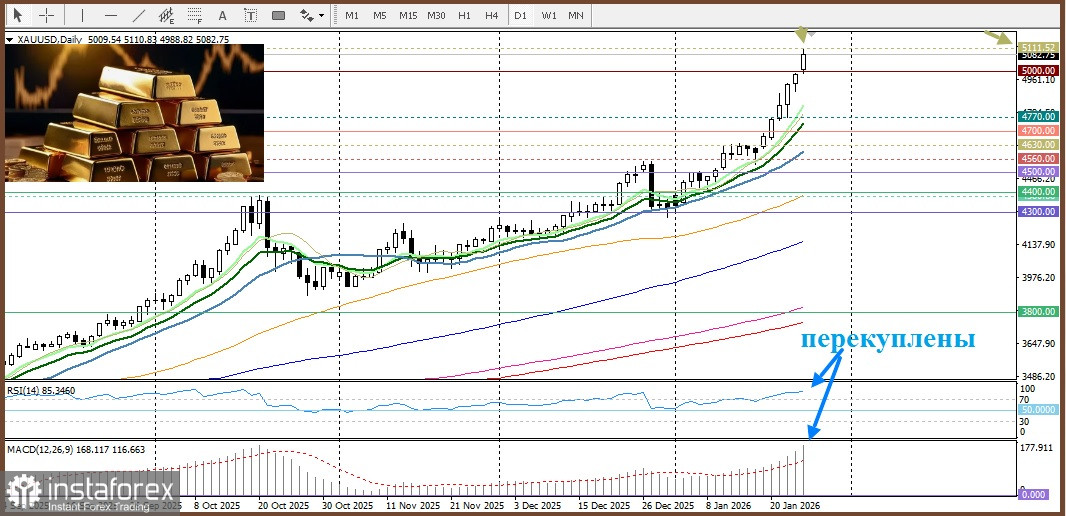Select the text 'A' tool
The width and height of the screenshot is (1066, 516).
point(222,16)
